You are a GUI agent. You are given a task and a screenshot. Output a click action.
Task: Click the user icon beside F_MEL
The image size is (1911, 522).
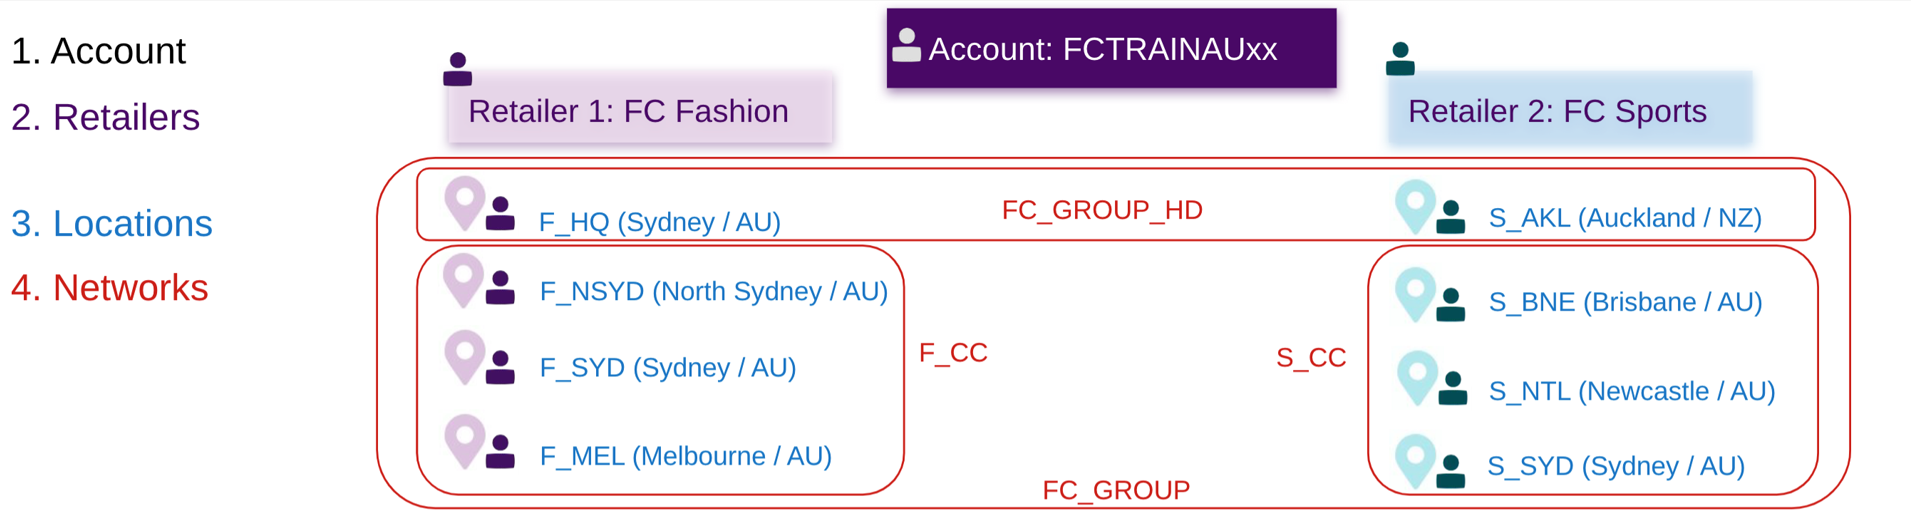point(500,452)
